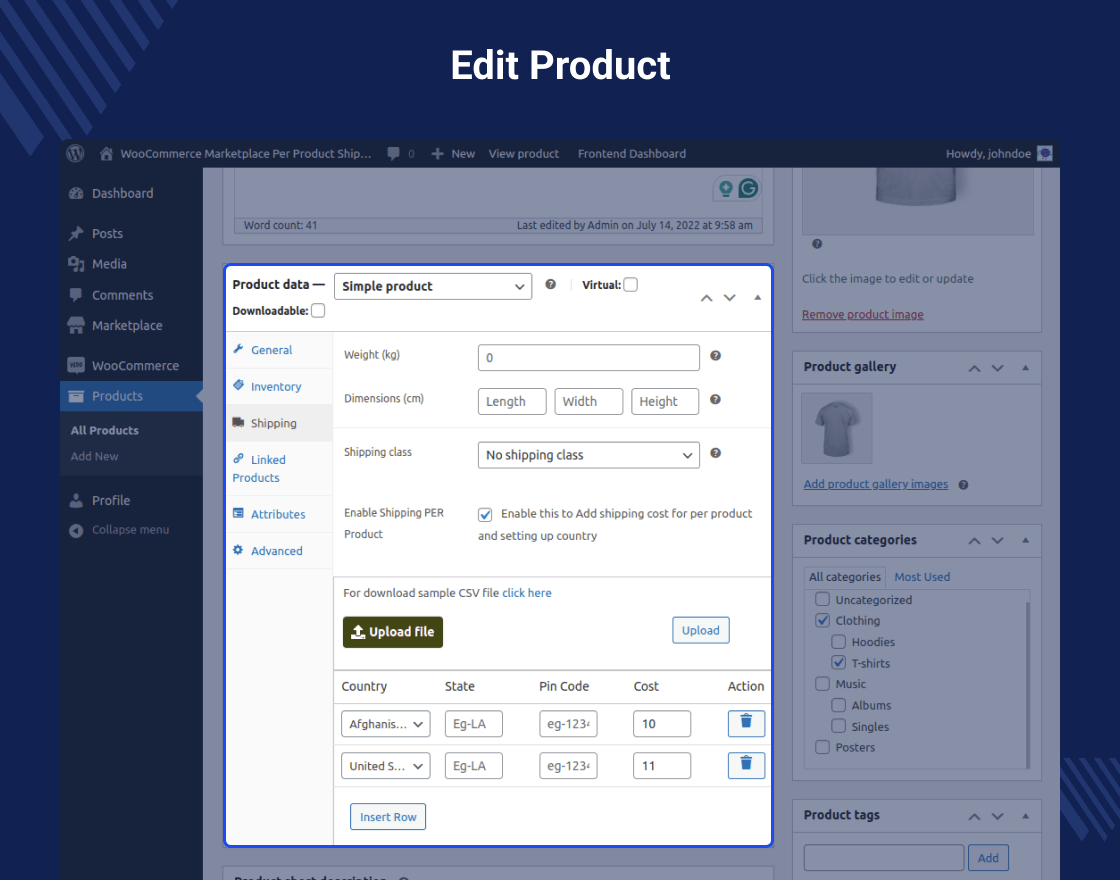Open the No shipping class dropdown
Image resolution: width=1120 pixels, height=880 pixels.
click(x=589, y=455)
